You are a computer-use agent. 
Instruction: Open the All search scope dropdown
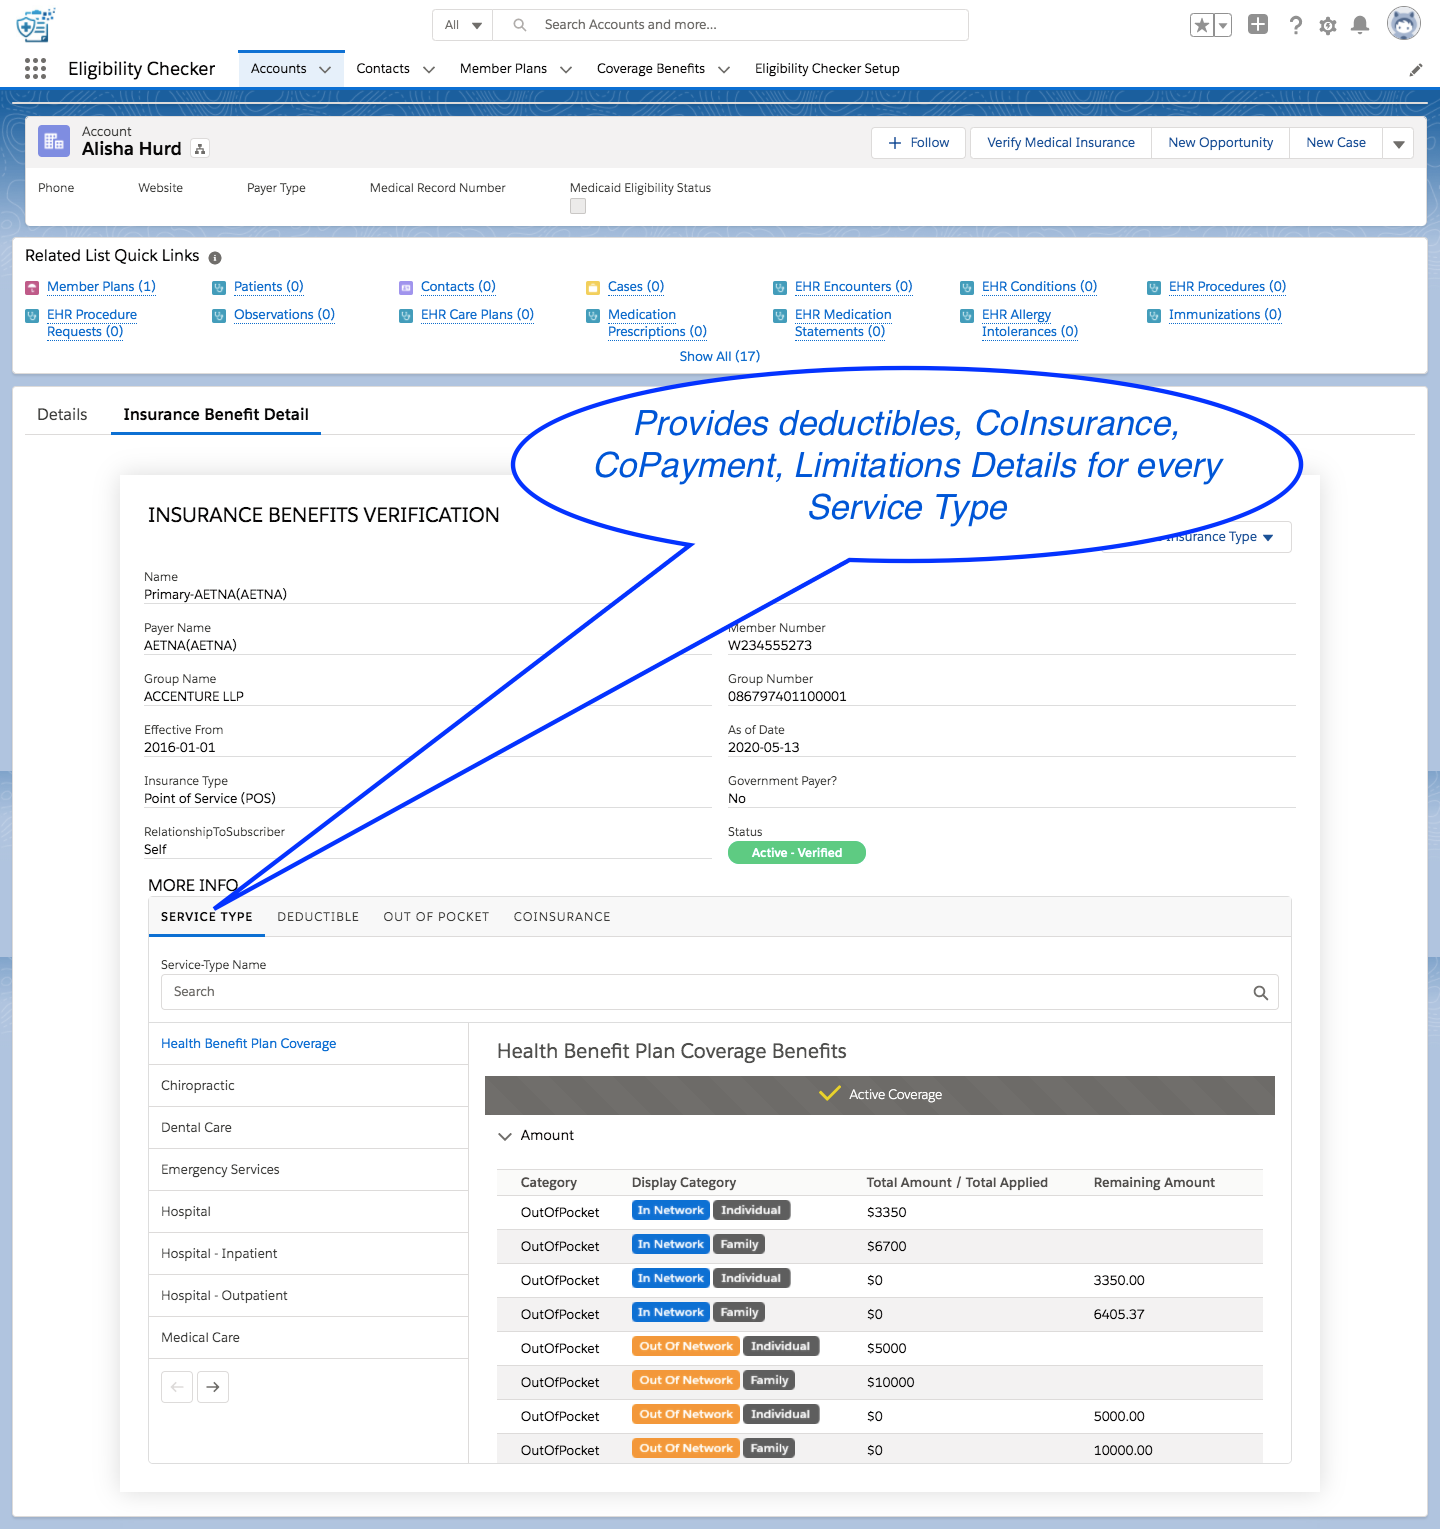click(462, 25)
